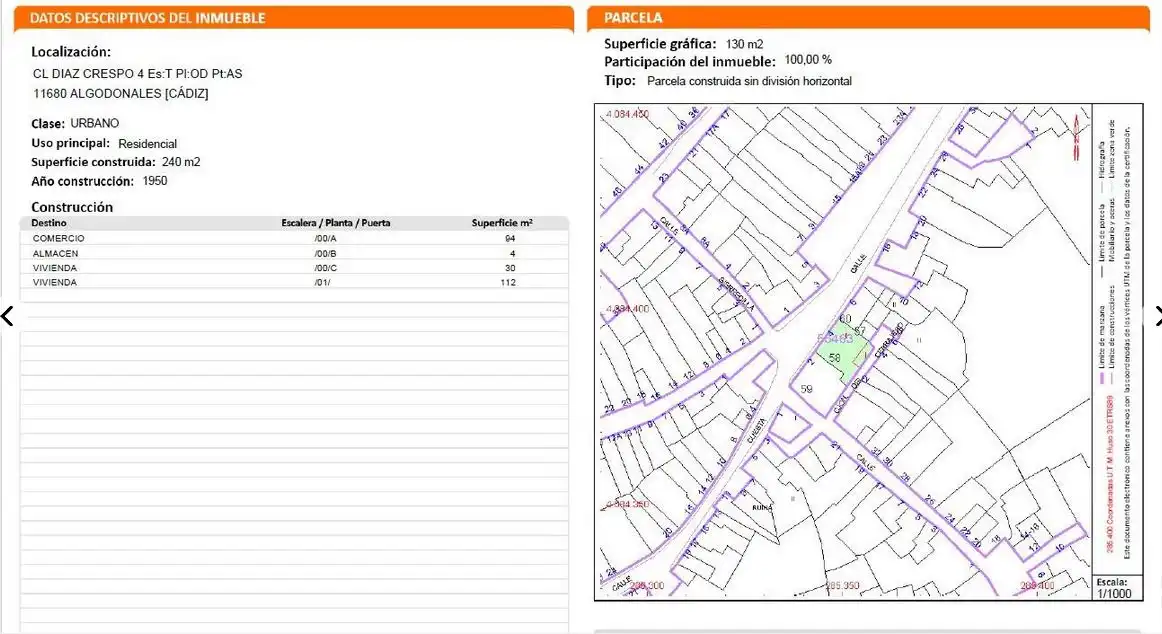Go to the previous image with the left arrow
The image size is (1162, 634).
coord(7,316)
